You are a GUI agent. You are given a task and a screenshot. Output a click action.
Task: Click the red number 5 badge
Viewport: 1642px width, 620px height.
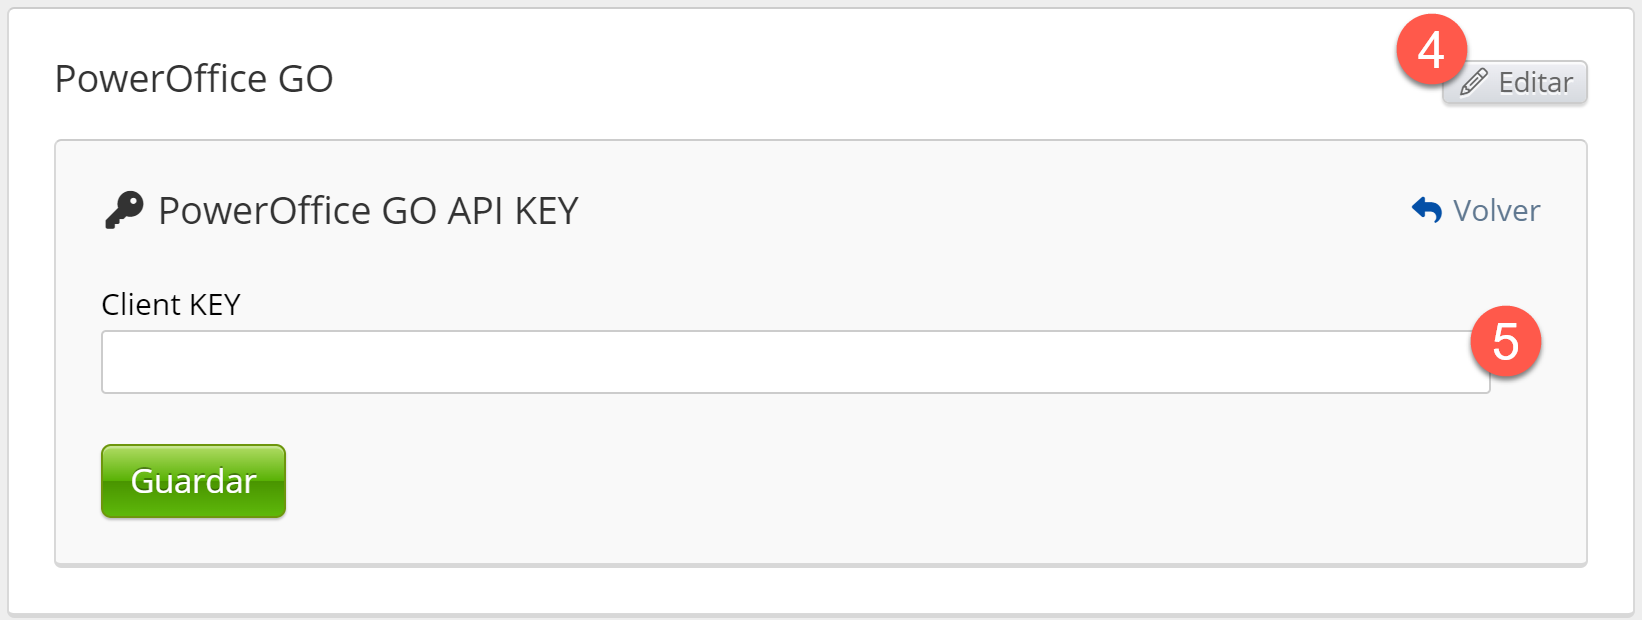[x=1505, y=342]
